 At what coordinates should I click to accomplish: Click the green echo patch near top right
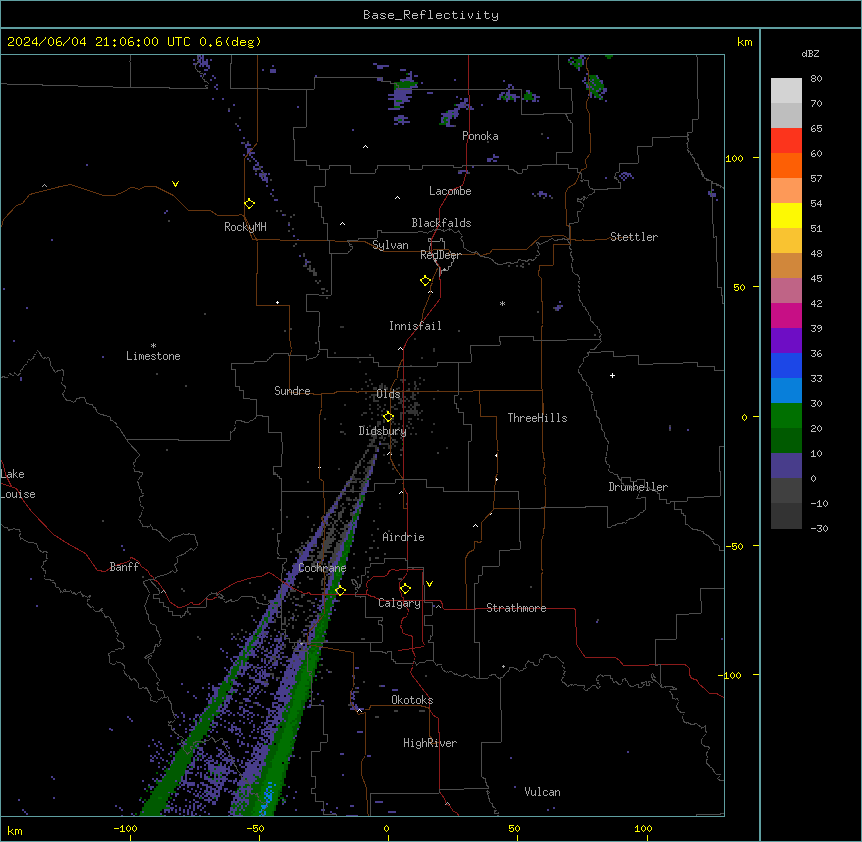tap(595, 85)
